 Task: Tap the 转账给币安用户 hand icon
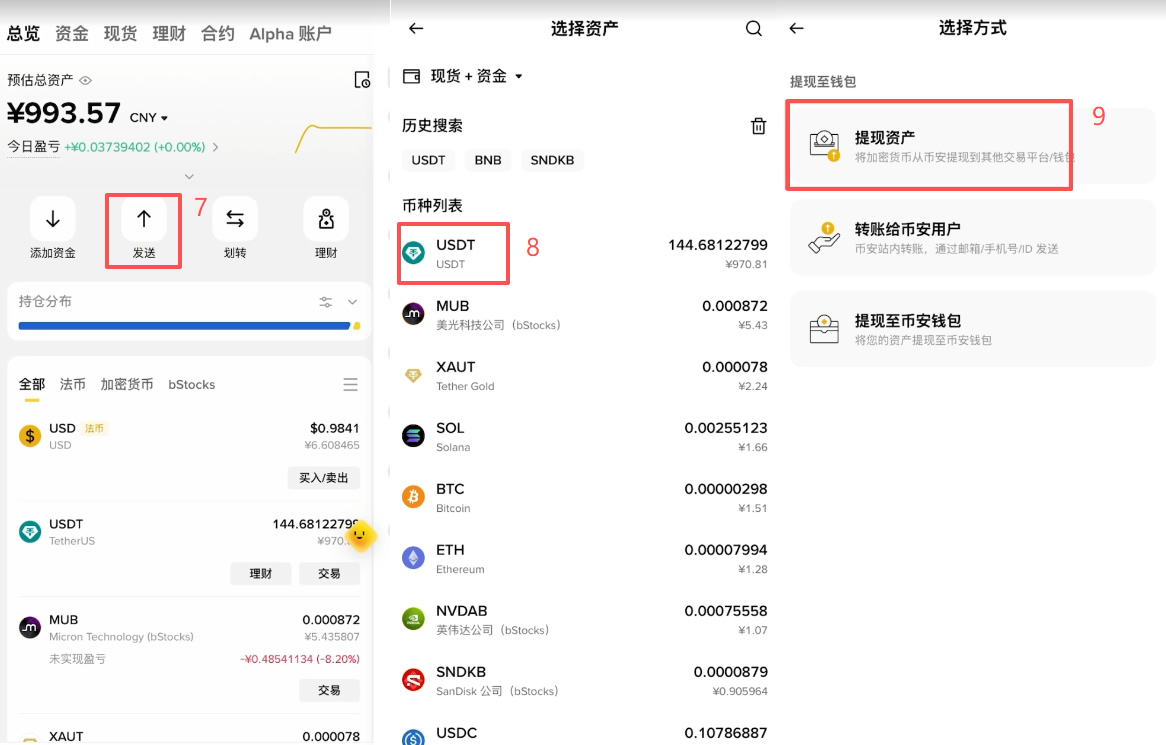824,237
